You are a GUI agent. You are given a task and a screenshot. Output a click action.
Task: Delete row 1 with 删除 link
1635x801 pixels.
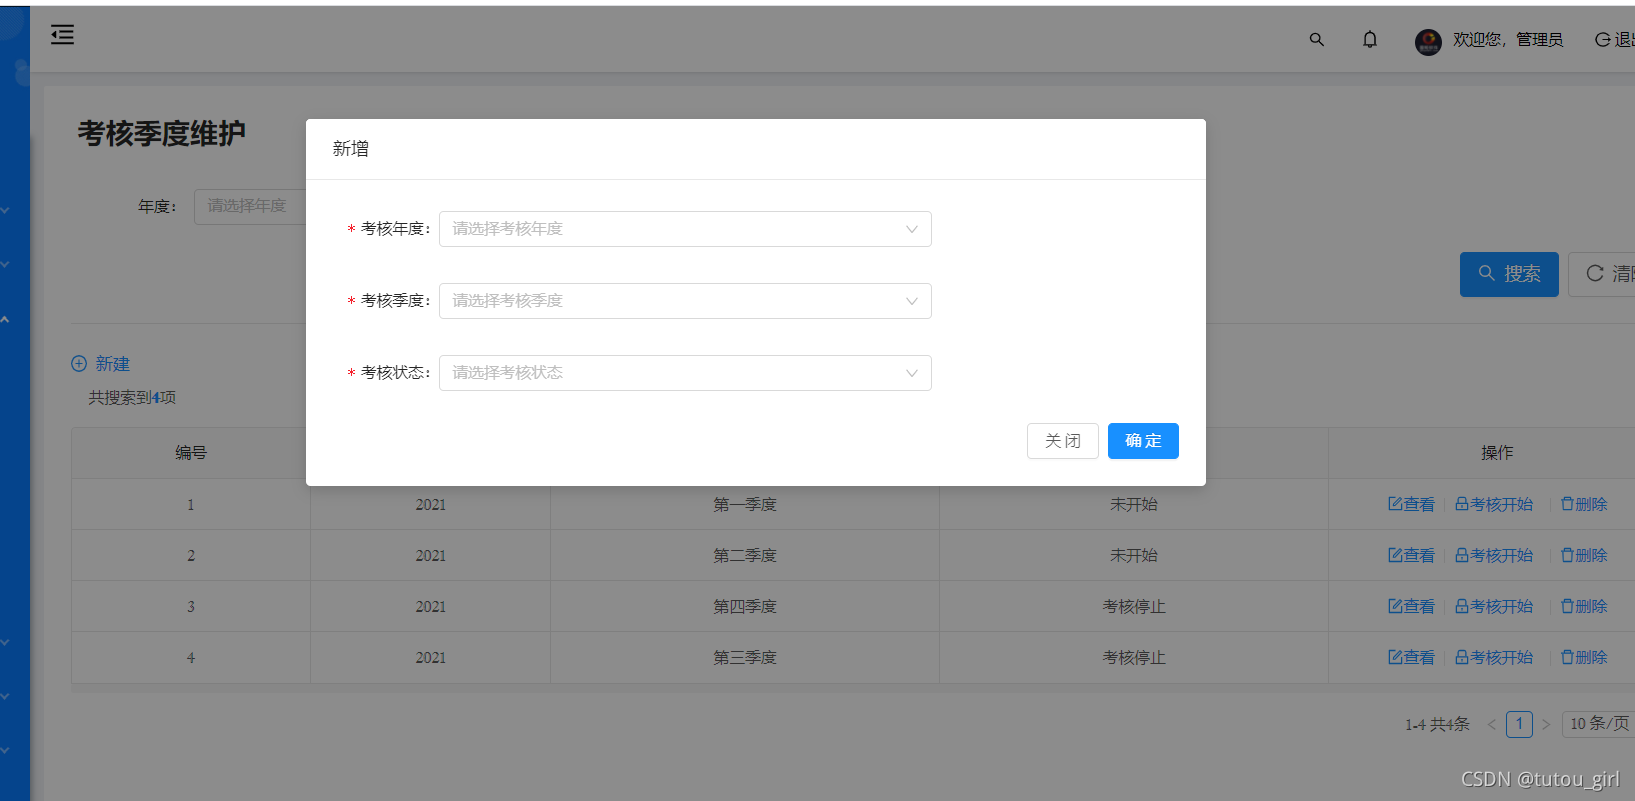1584,505
